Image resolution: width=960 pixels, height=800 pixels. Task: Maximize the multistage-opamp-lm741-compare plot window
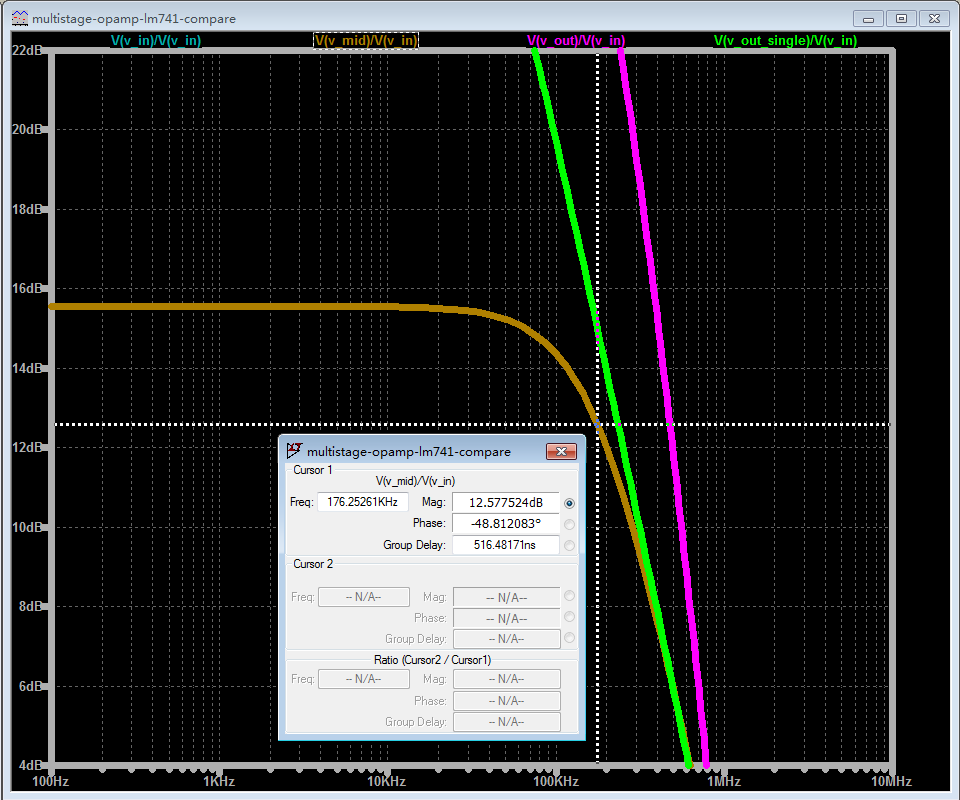coord(901,18)
